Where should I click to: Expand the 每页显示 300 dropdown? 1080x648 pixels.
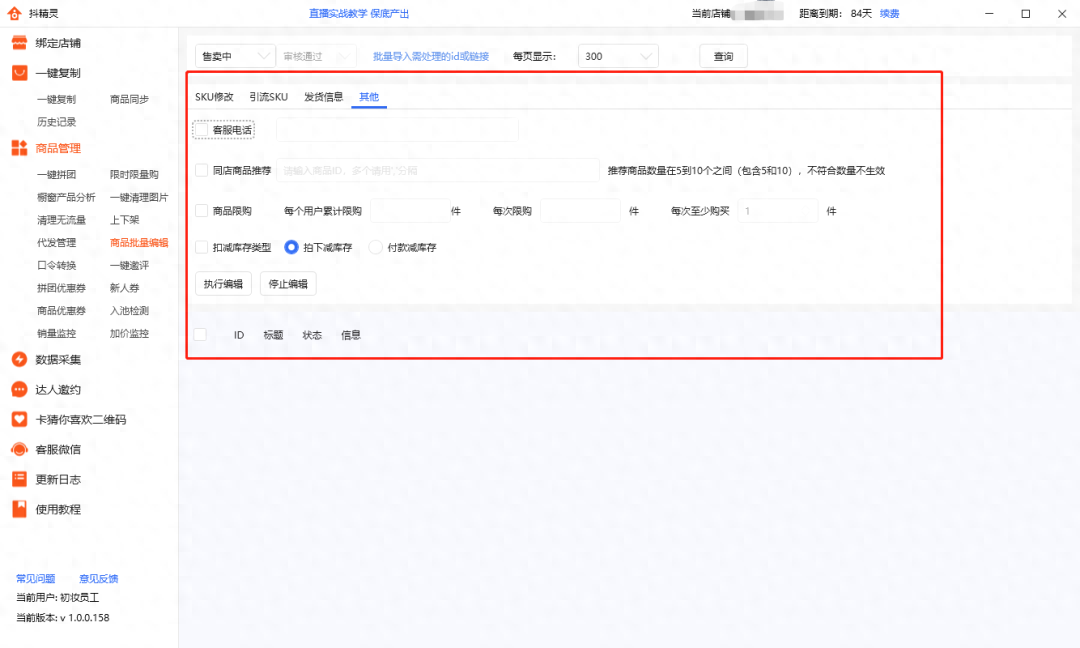[618, 56]
